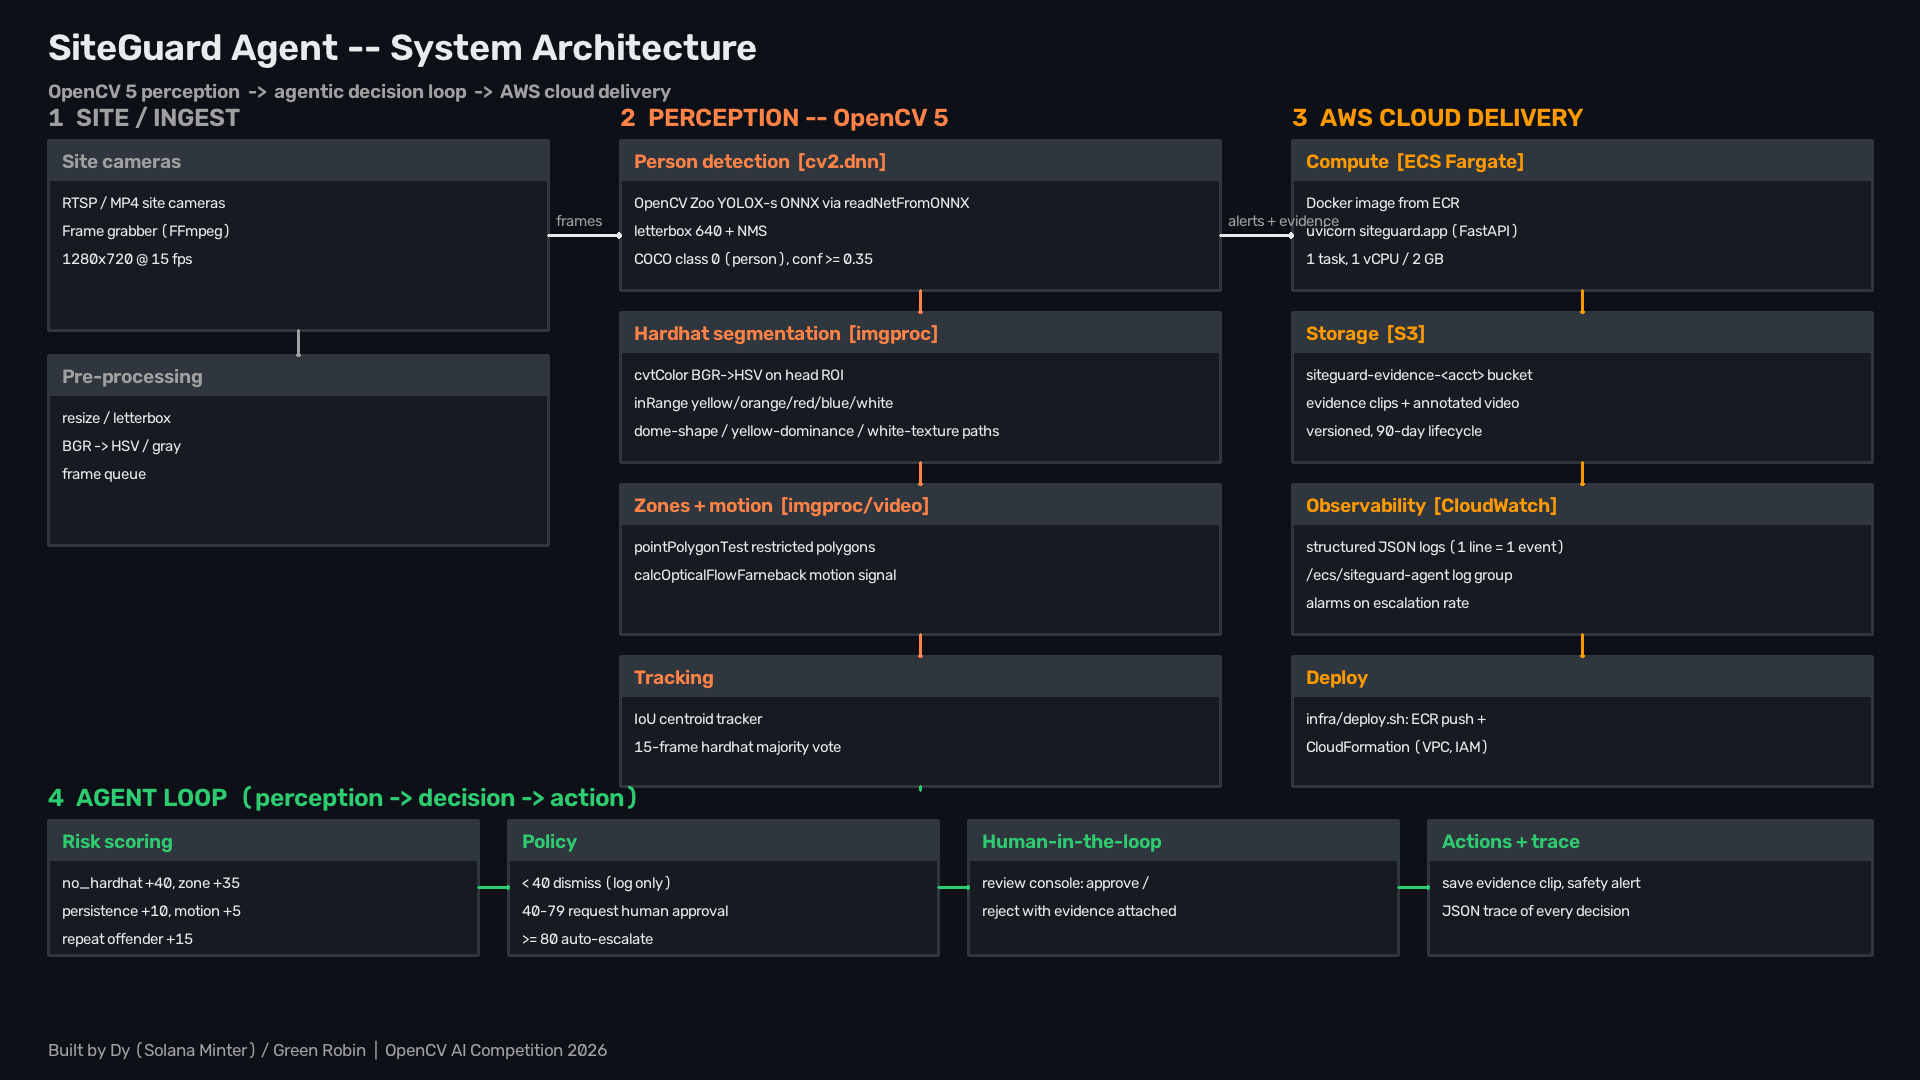Click 'infra/deploy.sh: ECR push +' line
This screenshot has width=1920, height=1080.
(x=1395, y=719)
